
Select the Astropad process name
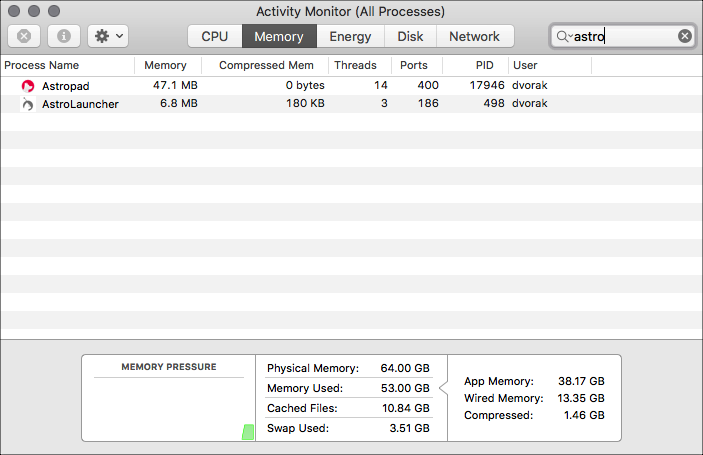(65, 86)
